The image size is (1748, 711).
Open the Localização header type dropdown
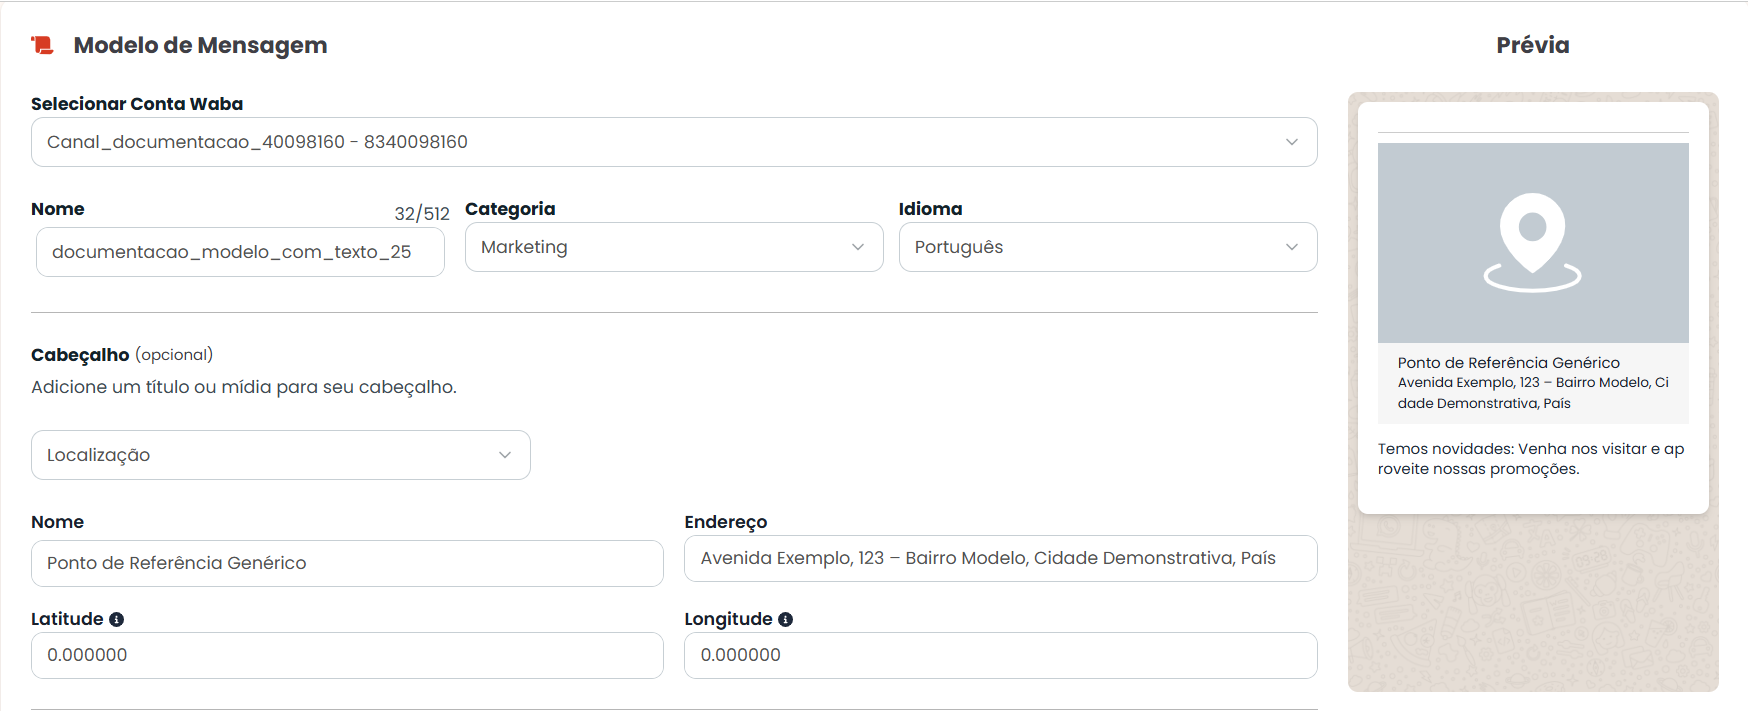pyautogui.click(x=281, y=455)
